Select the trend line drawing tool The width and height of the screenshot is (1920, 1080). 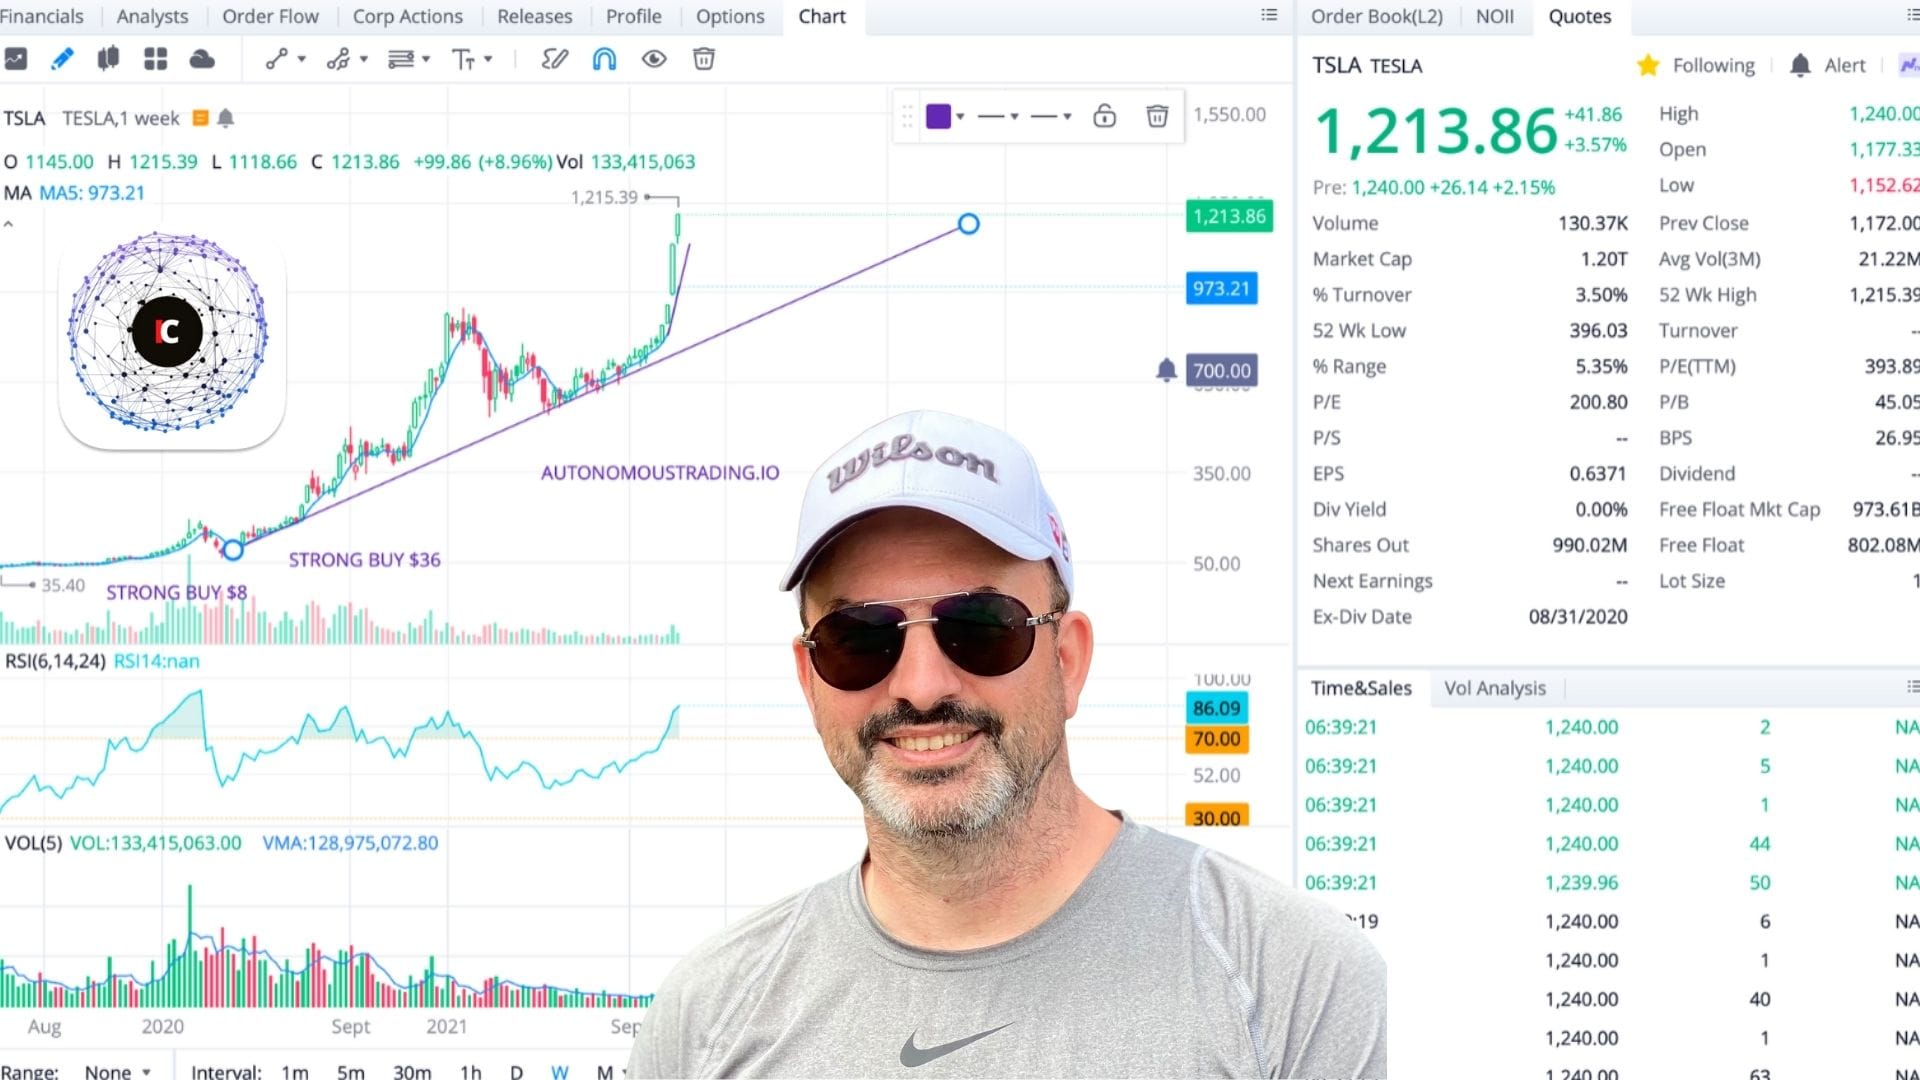point(276,59)
